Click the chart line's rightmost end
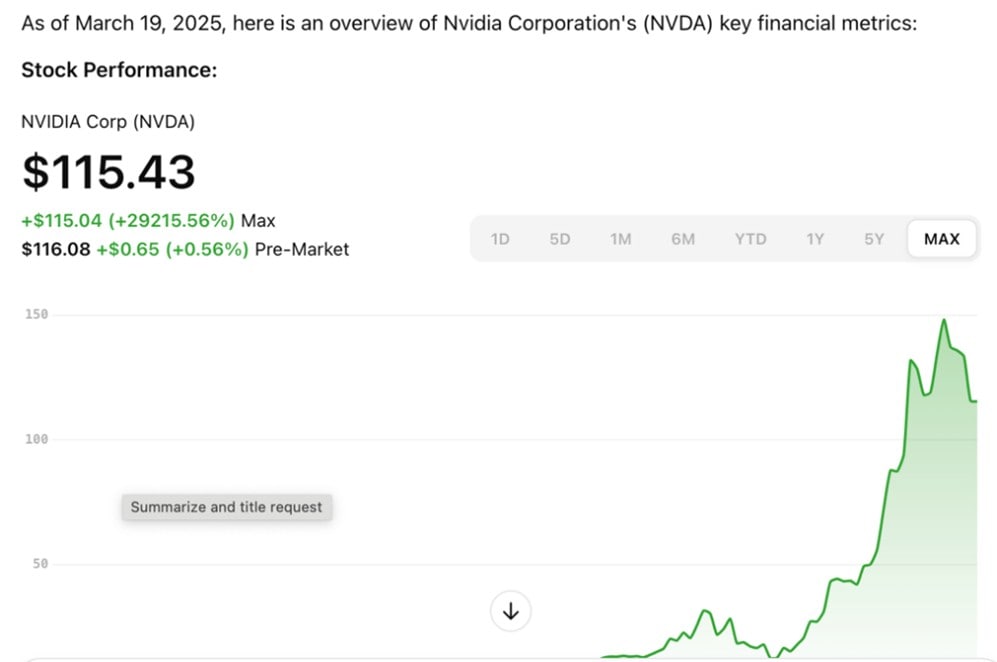 tap(976, 401)
